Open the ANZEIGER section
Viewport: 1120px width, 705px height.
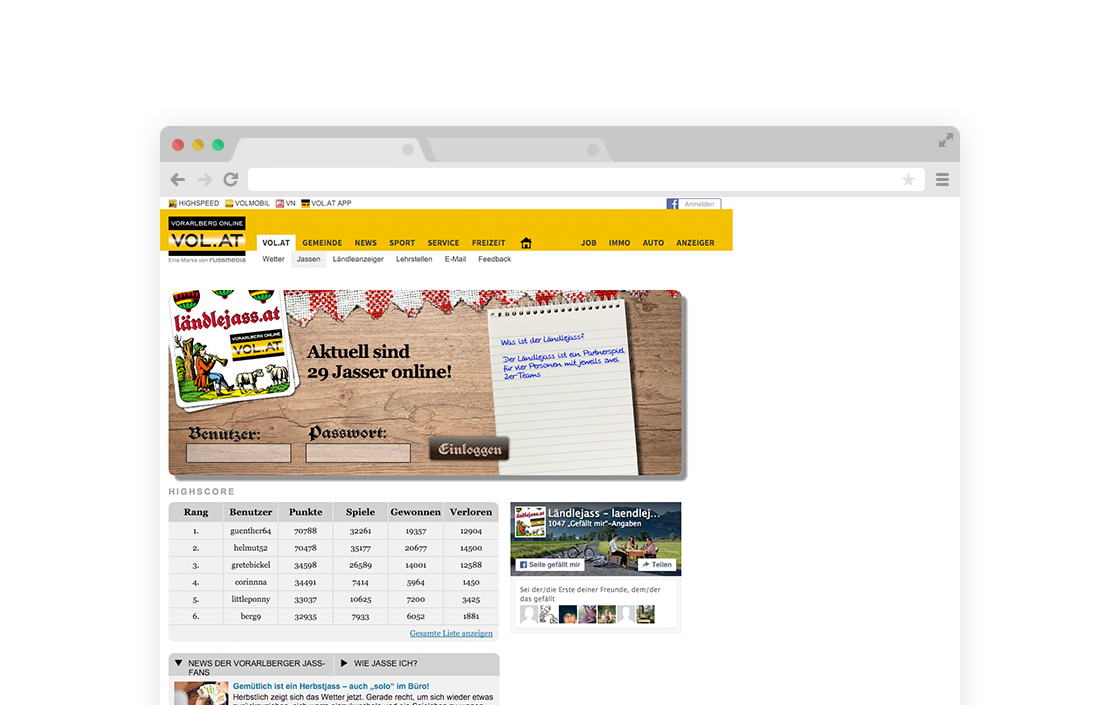tap(695, 243)
